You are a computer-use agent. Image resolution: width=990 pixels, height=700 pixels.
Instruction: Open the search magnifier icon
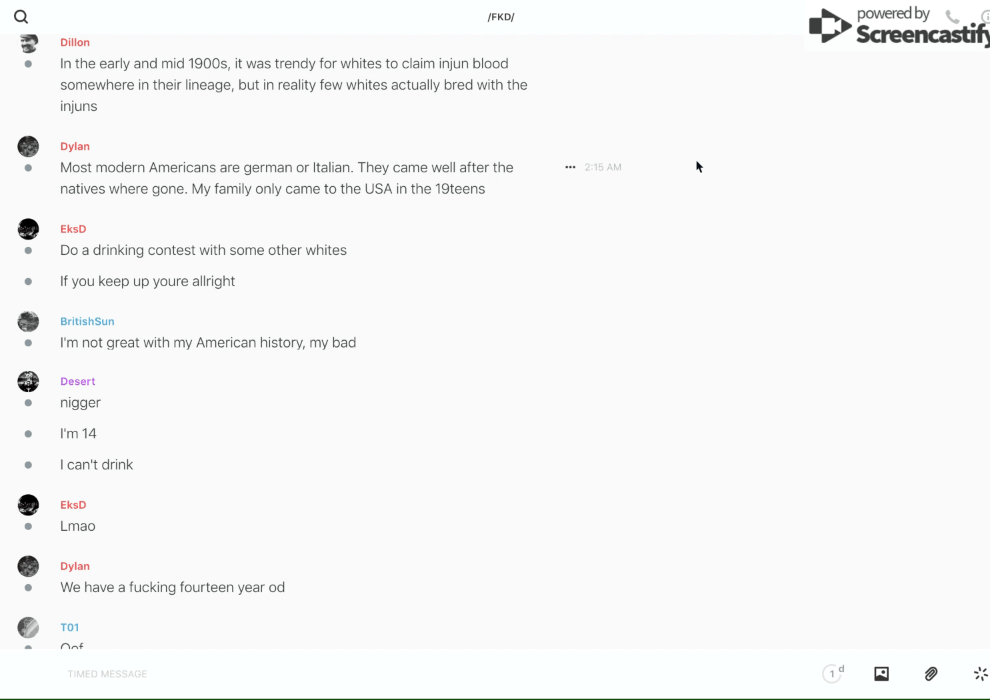point(21,17)
